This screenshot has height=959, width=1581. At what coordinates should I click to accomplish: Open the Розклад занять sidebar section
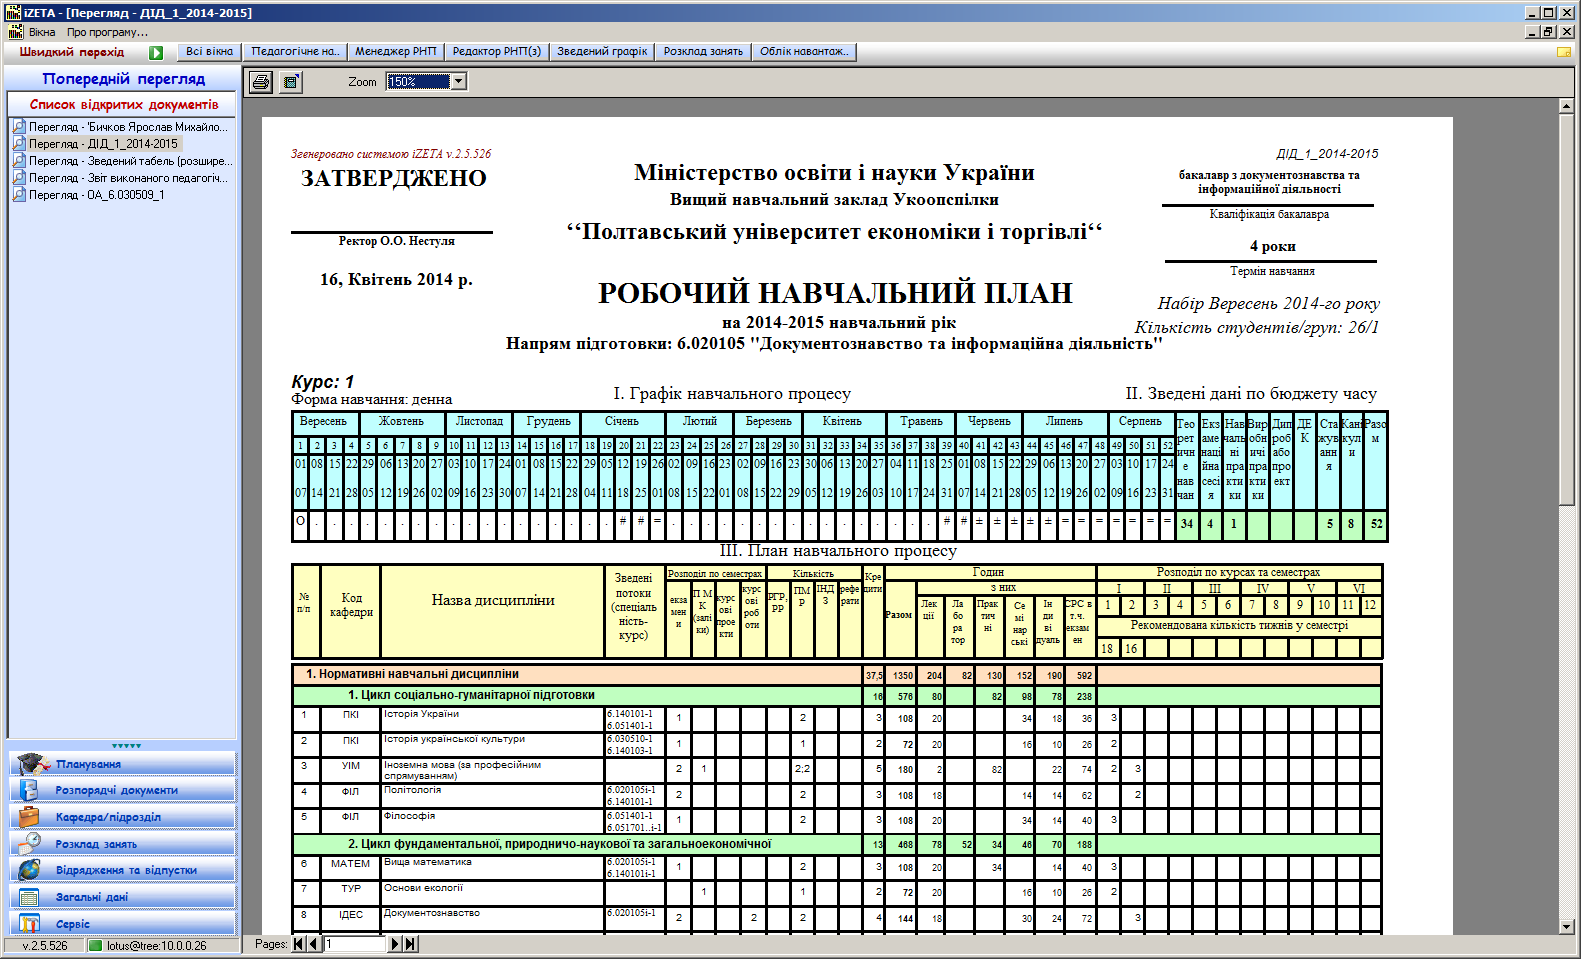pos(122,844)
